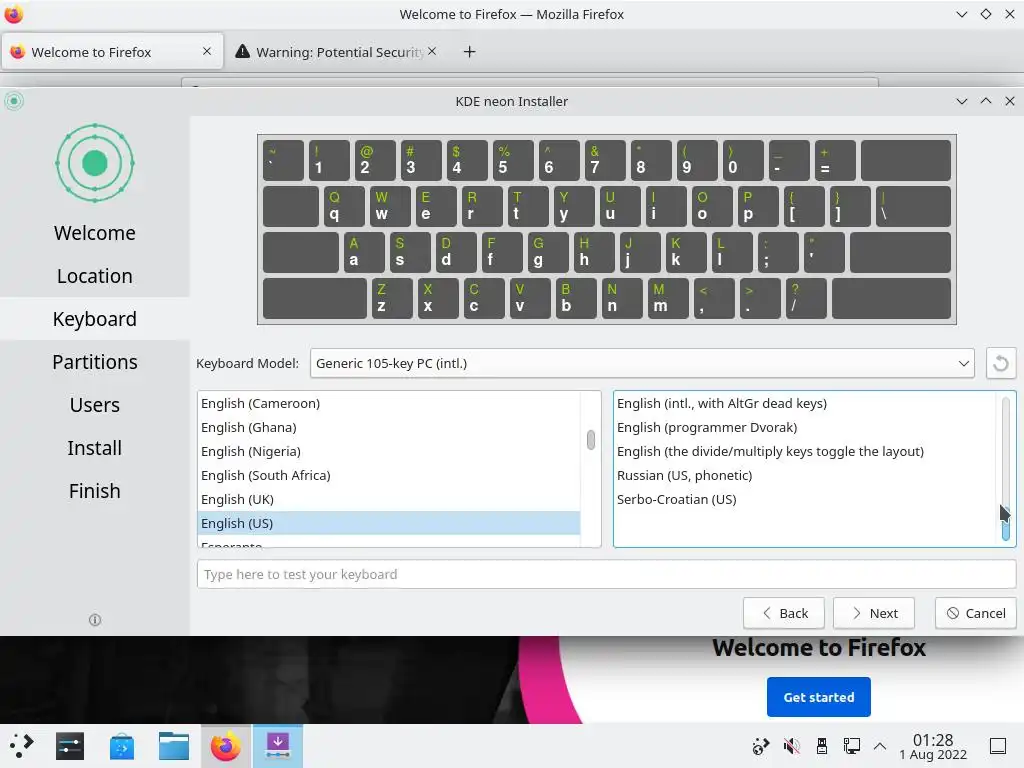Screen dimensions: 1024x768
Task: Select English (Cameroon) layout
Action: [x=389, y=404]
